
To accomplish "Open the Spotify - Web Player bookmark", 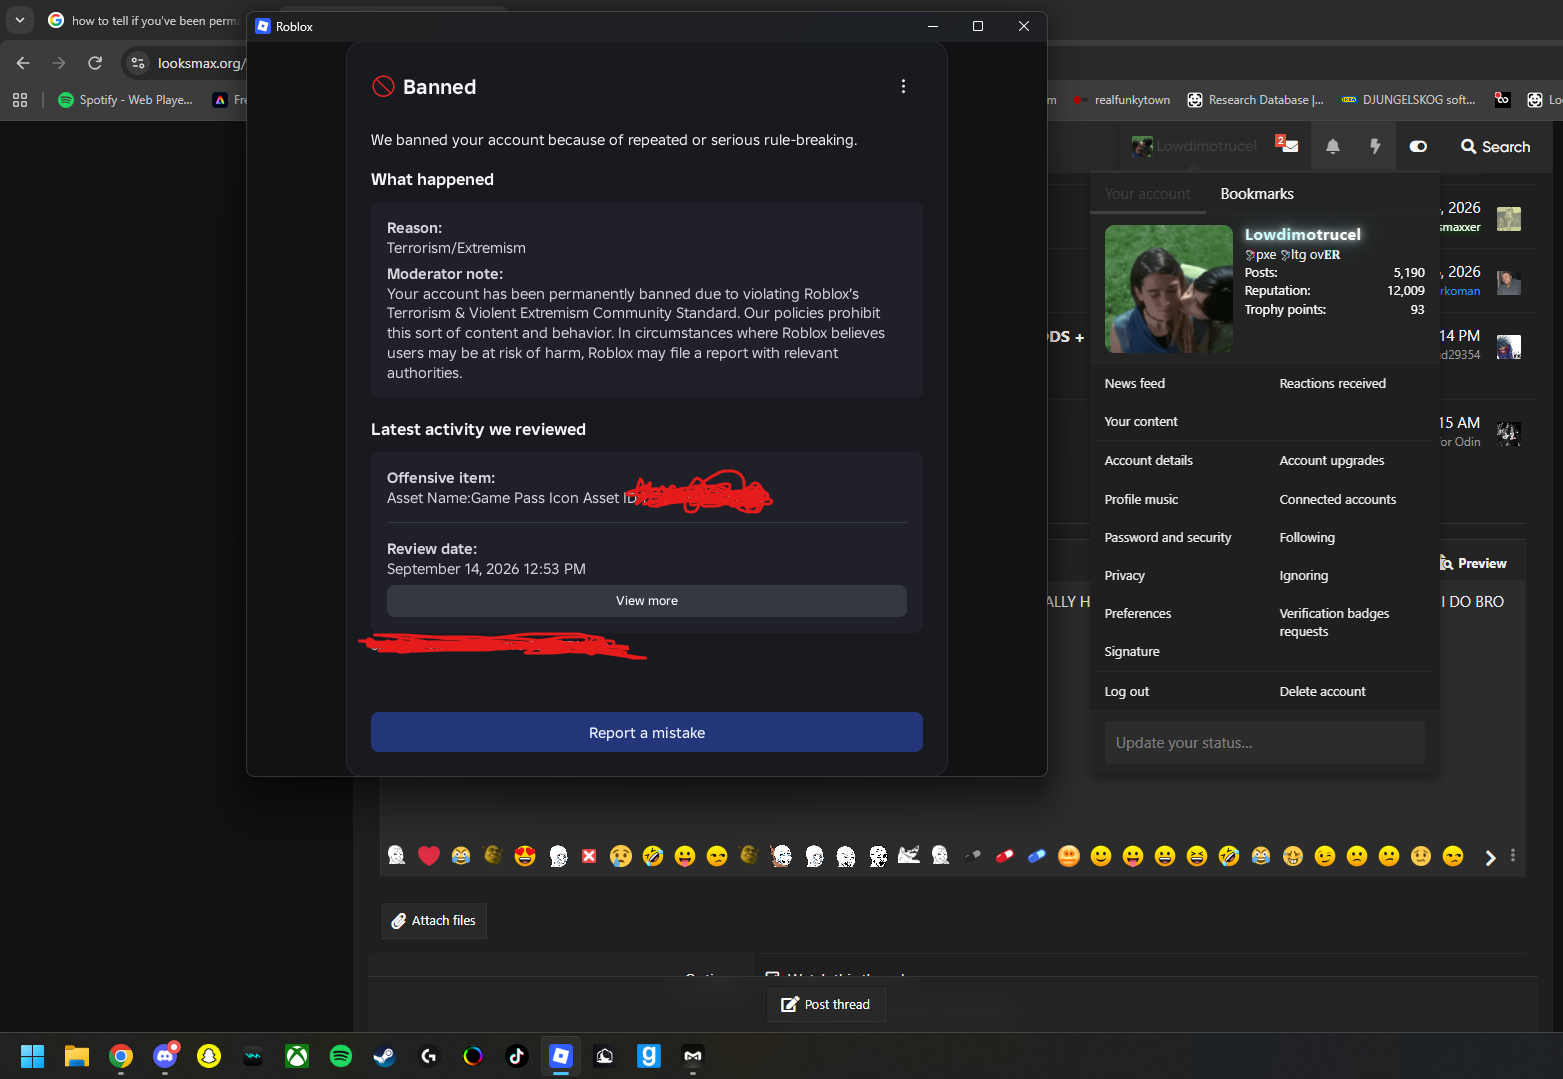I will pyautogui.click(x=126, y=100).
